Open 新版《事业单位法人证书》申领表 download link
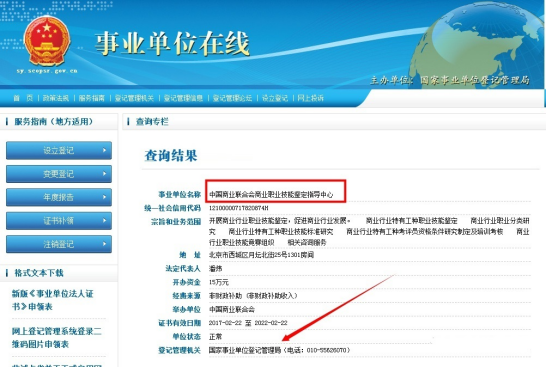 tap(53, 300)
